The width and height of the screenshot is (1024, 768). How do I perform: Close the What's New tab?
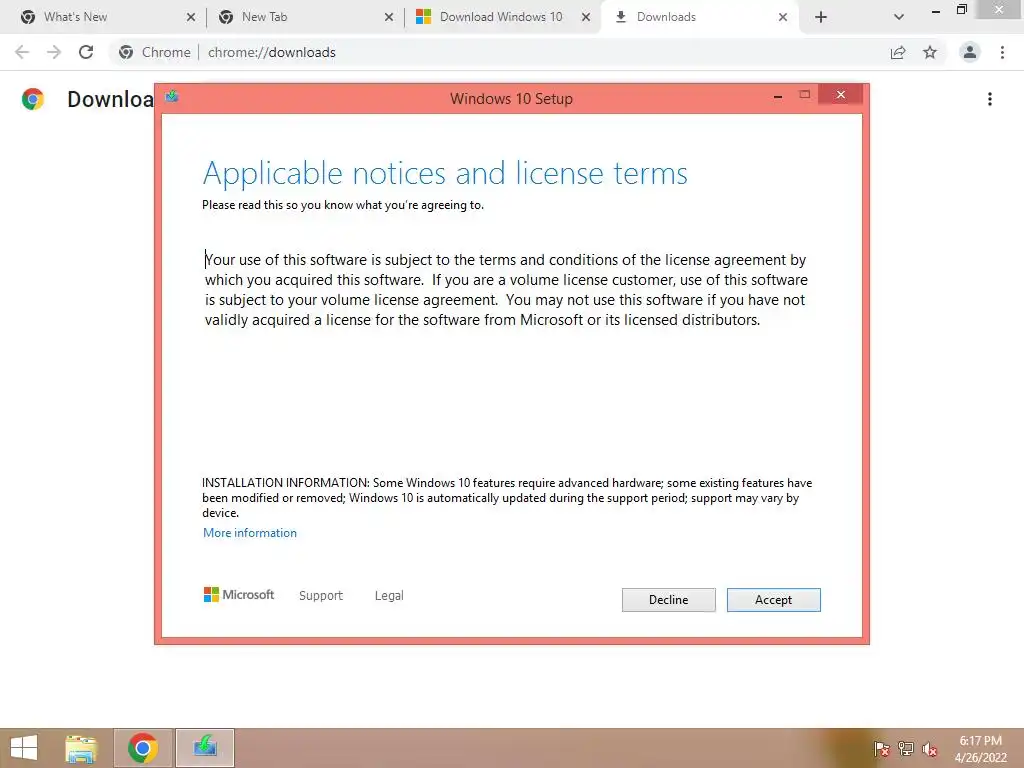[191, 17]
